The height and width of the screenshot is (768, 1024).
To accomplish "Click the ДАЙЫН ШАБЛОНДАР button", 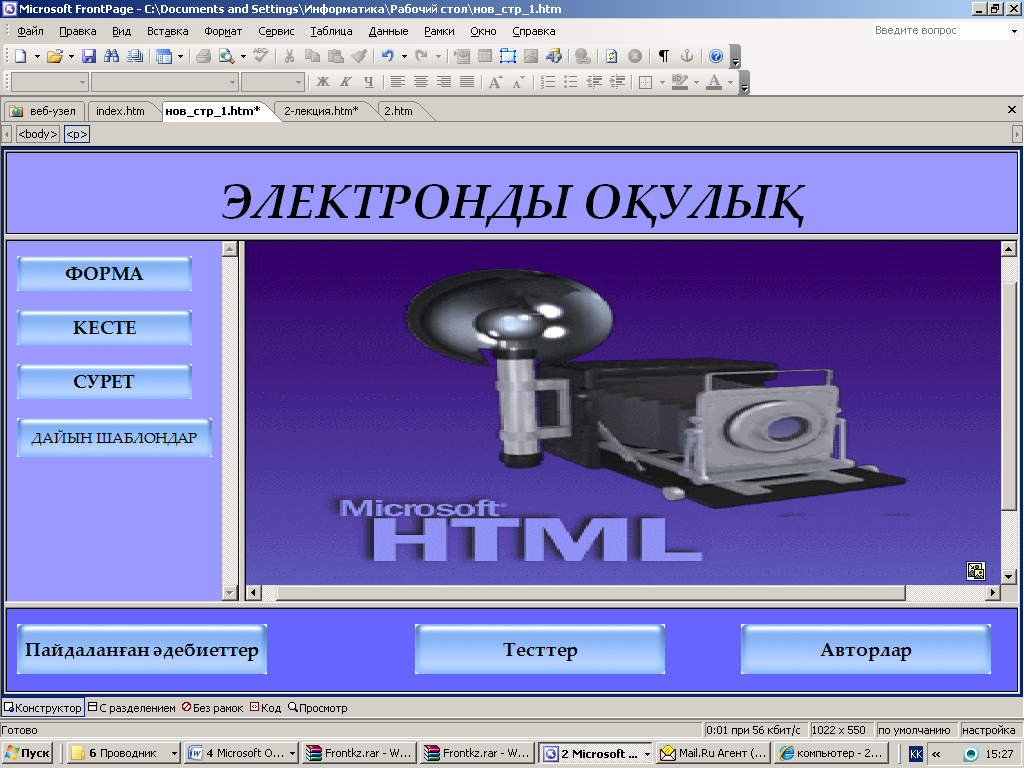I will [x=114, y=438].
